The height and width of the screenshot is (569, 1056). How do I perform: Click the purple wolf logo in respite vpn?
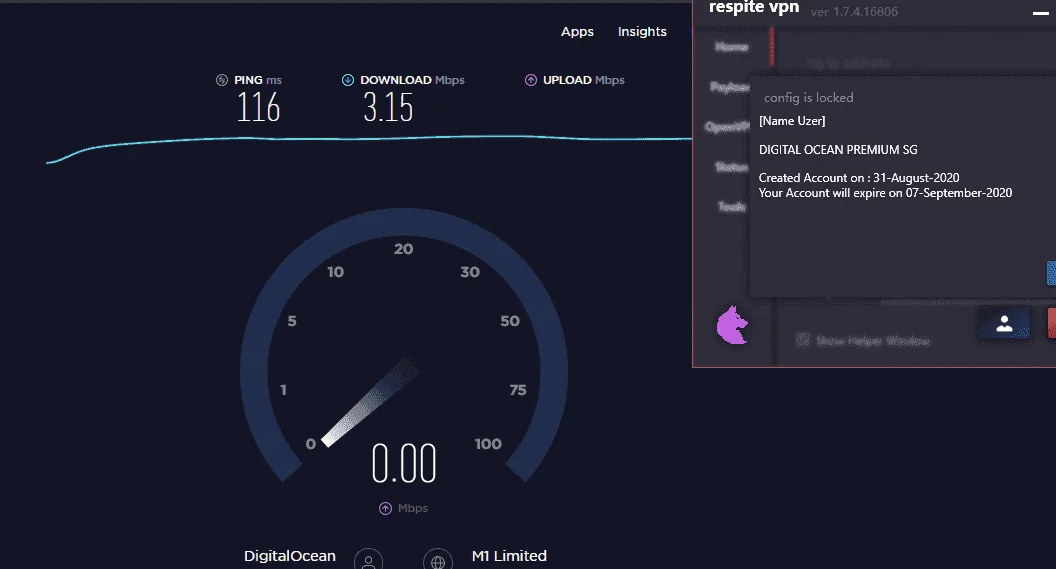click(733, 325)
